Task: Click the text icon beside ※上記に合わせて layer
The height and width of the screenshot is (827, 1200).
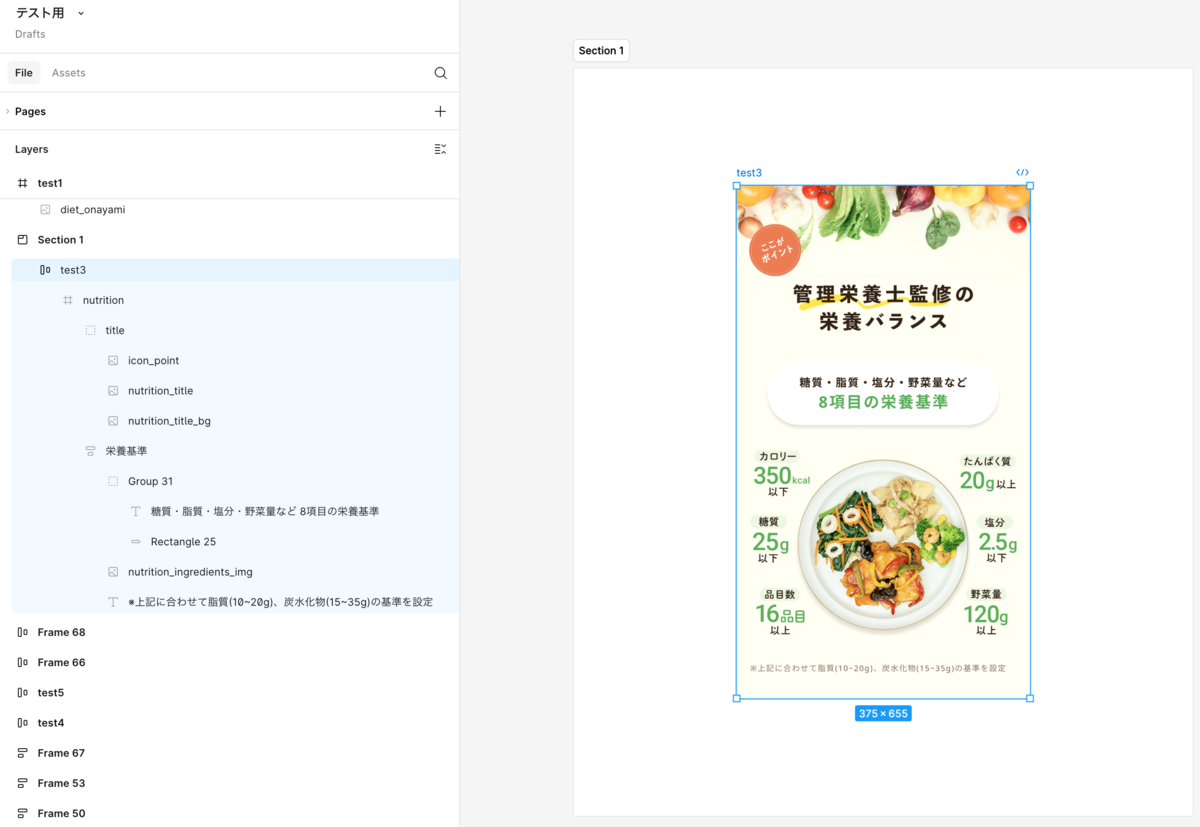Action: [x=113, y=602]
